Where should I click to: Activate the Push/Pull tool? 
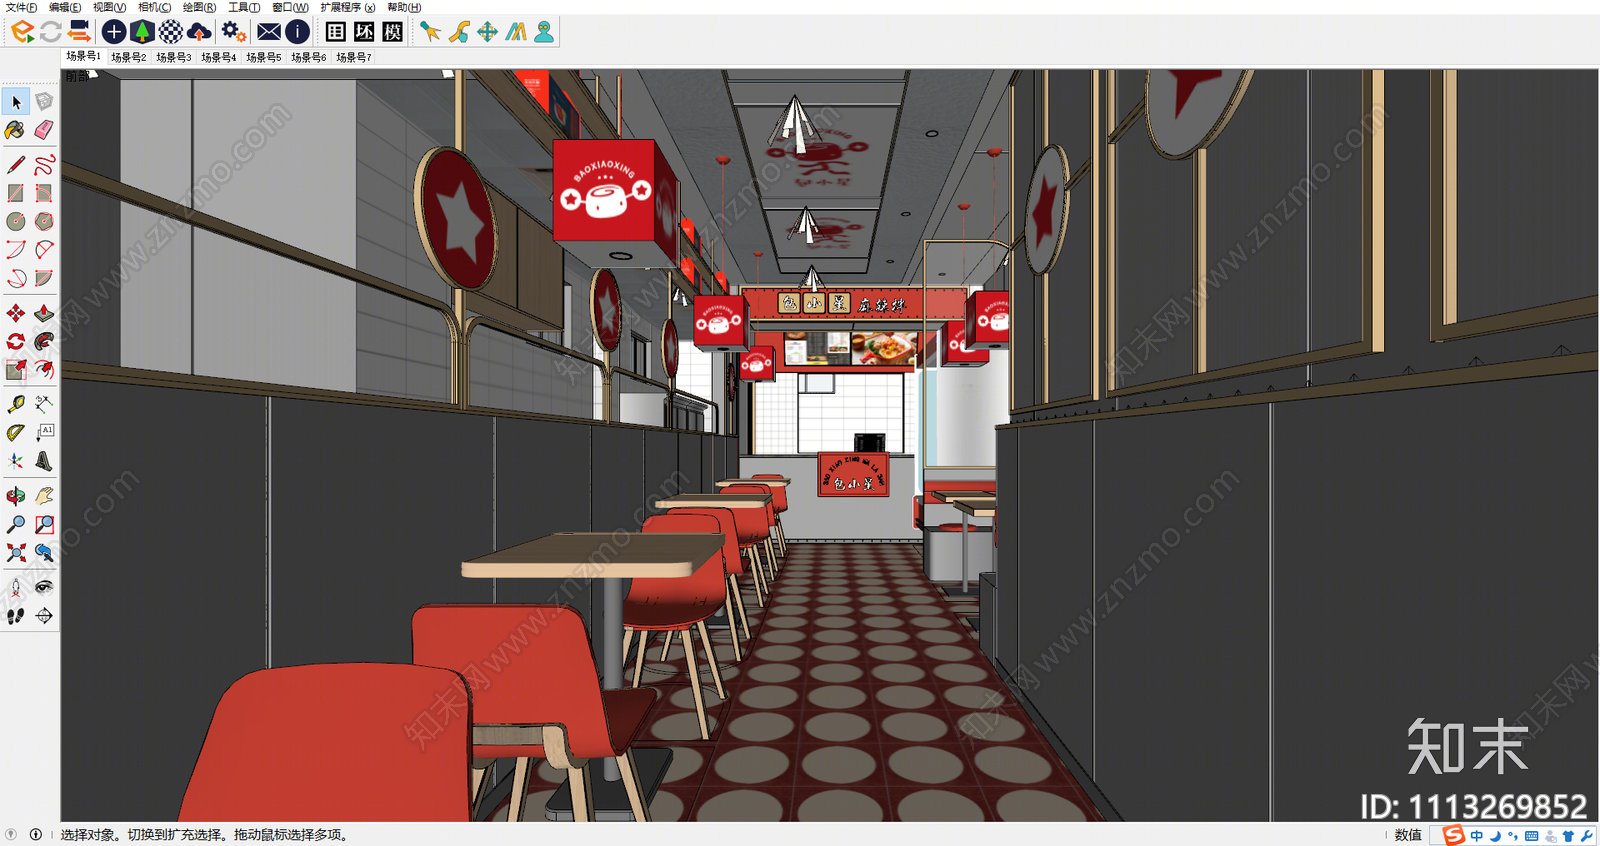click(x=44, y=314)
